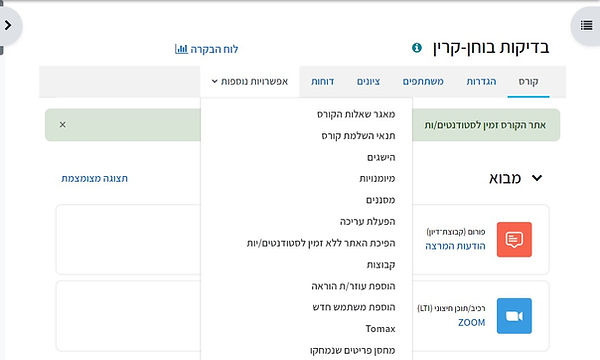This screenshot has height=360, width=600.
Task: Choose מאגר שאלות הקורס from menu
Action: [356, 114]
